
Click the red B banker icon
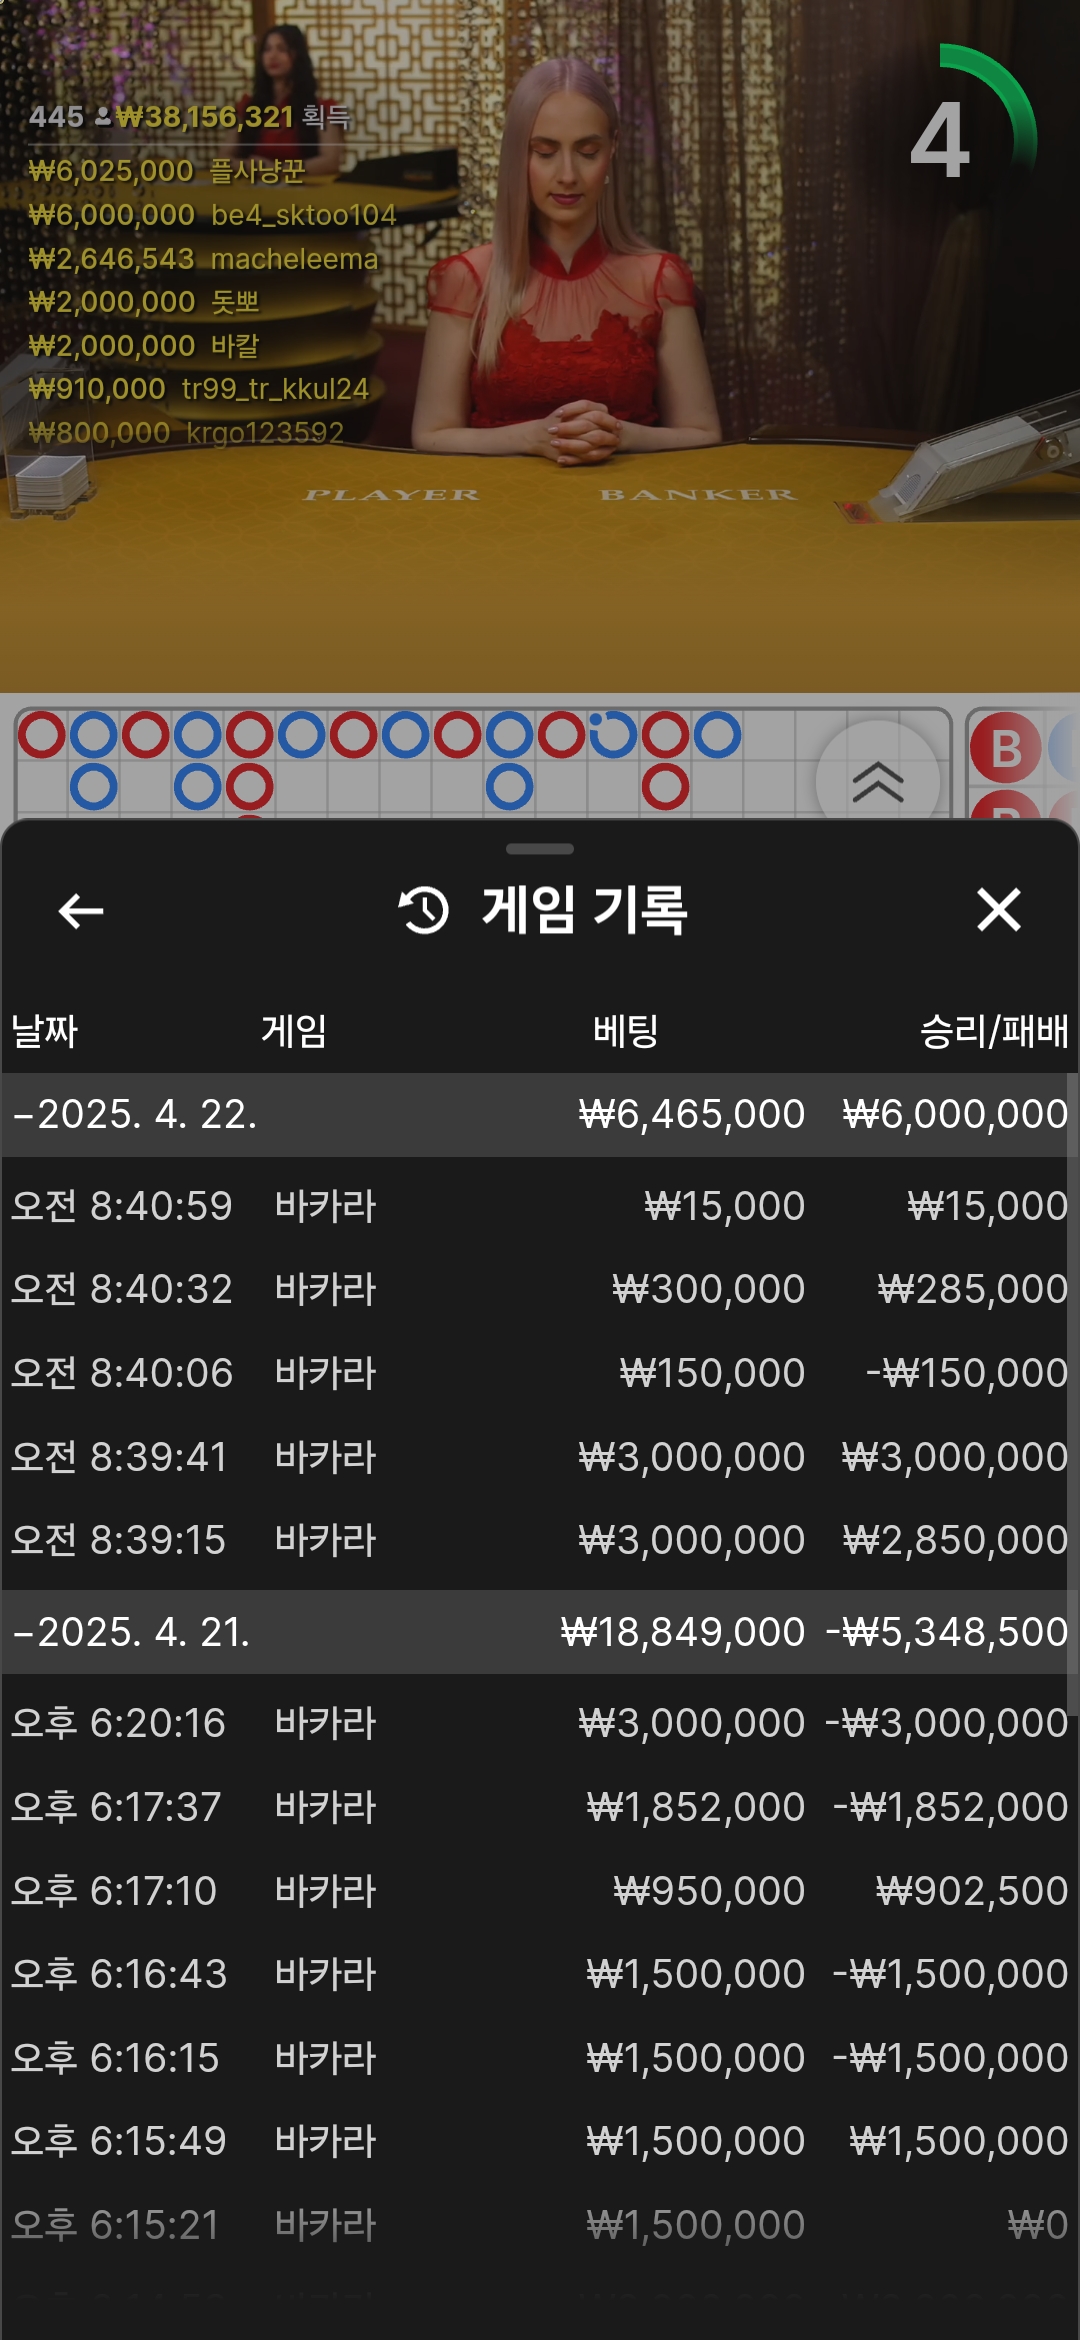1006,749
